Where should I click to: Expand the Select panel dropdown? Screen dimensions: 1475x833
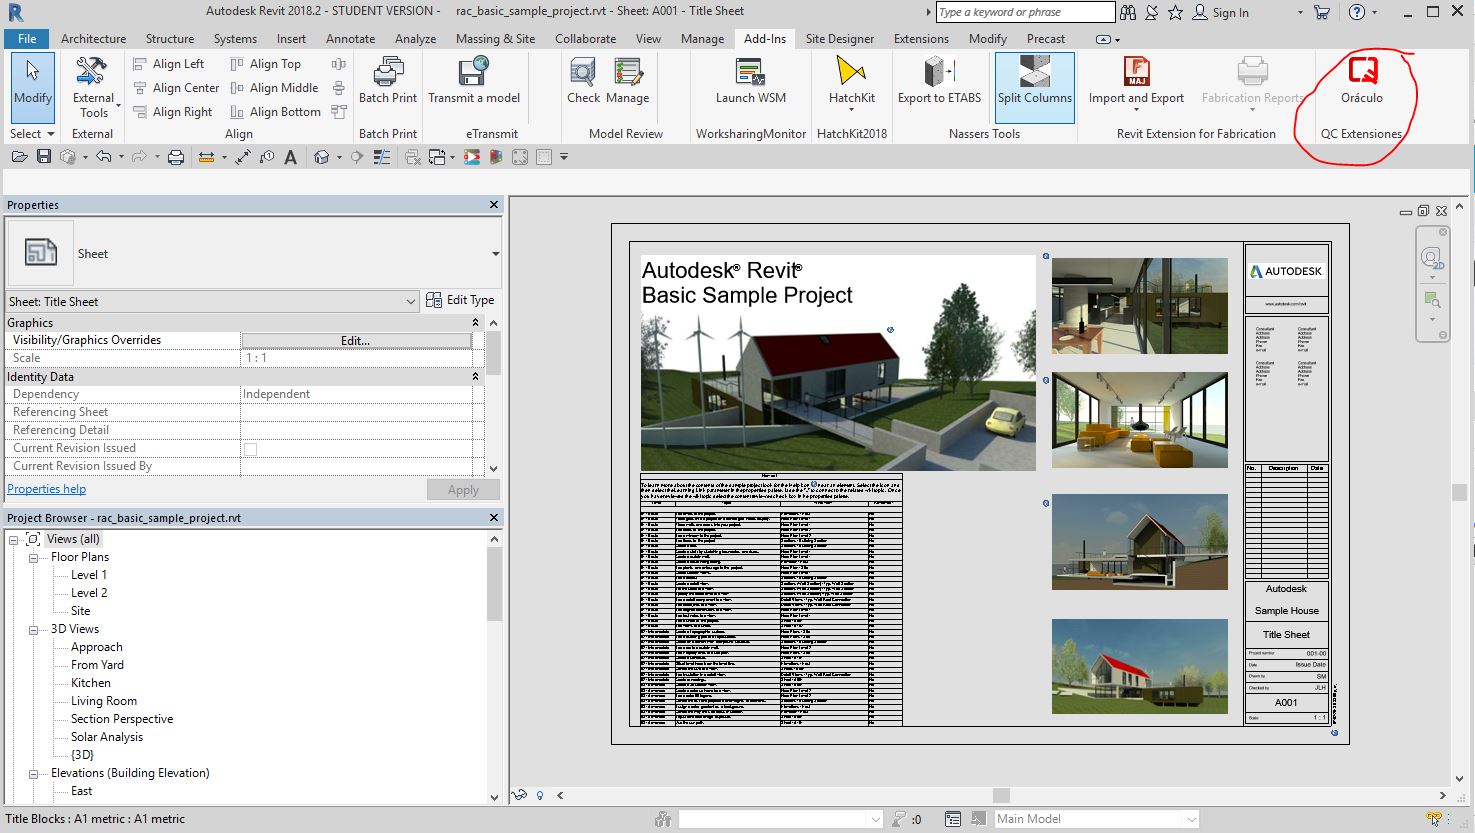[32, 134]
